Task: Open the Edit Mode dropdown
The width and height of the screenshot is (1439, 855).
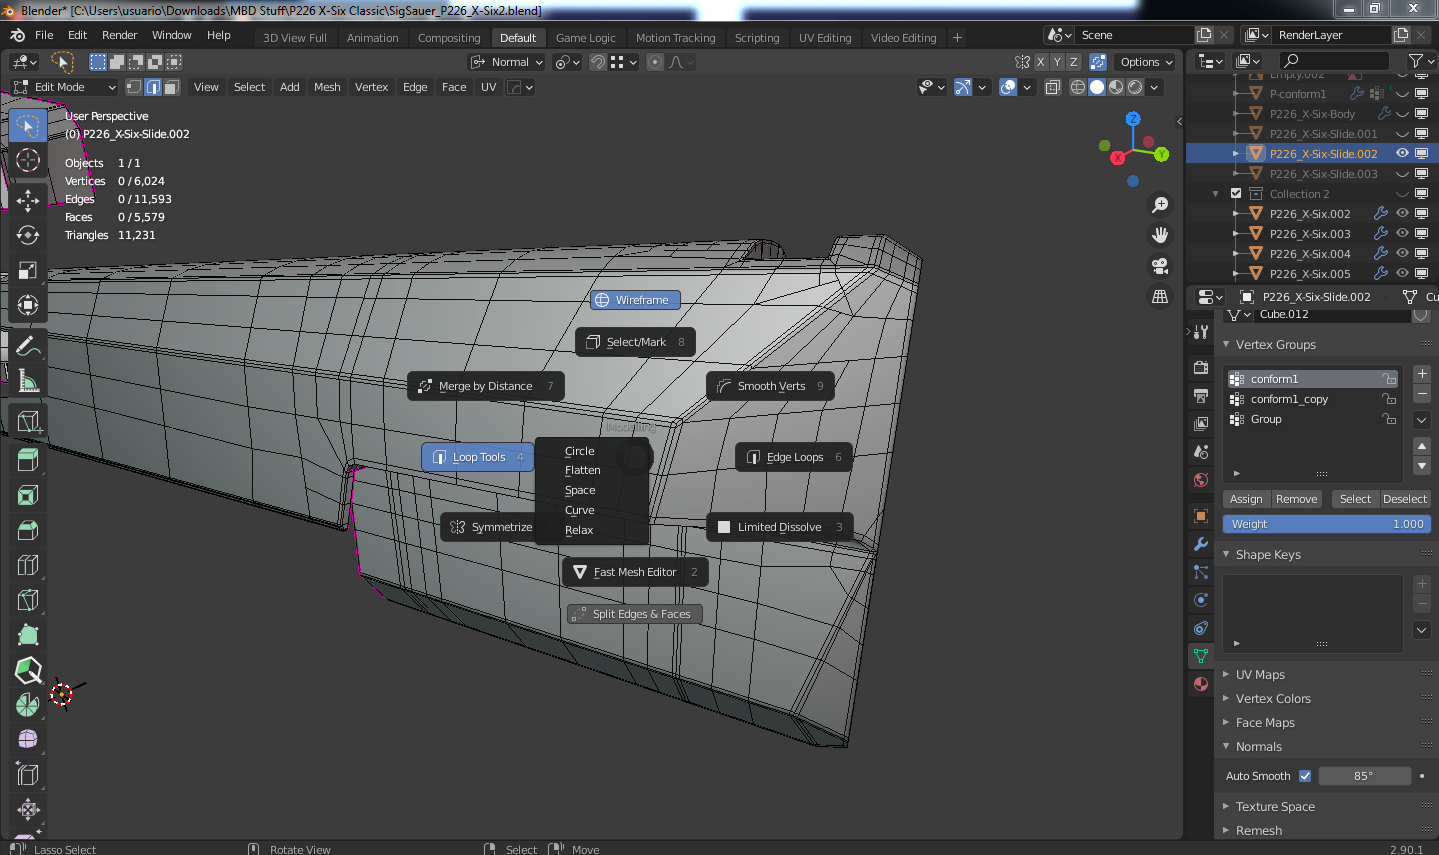Action: [65, 87]
